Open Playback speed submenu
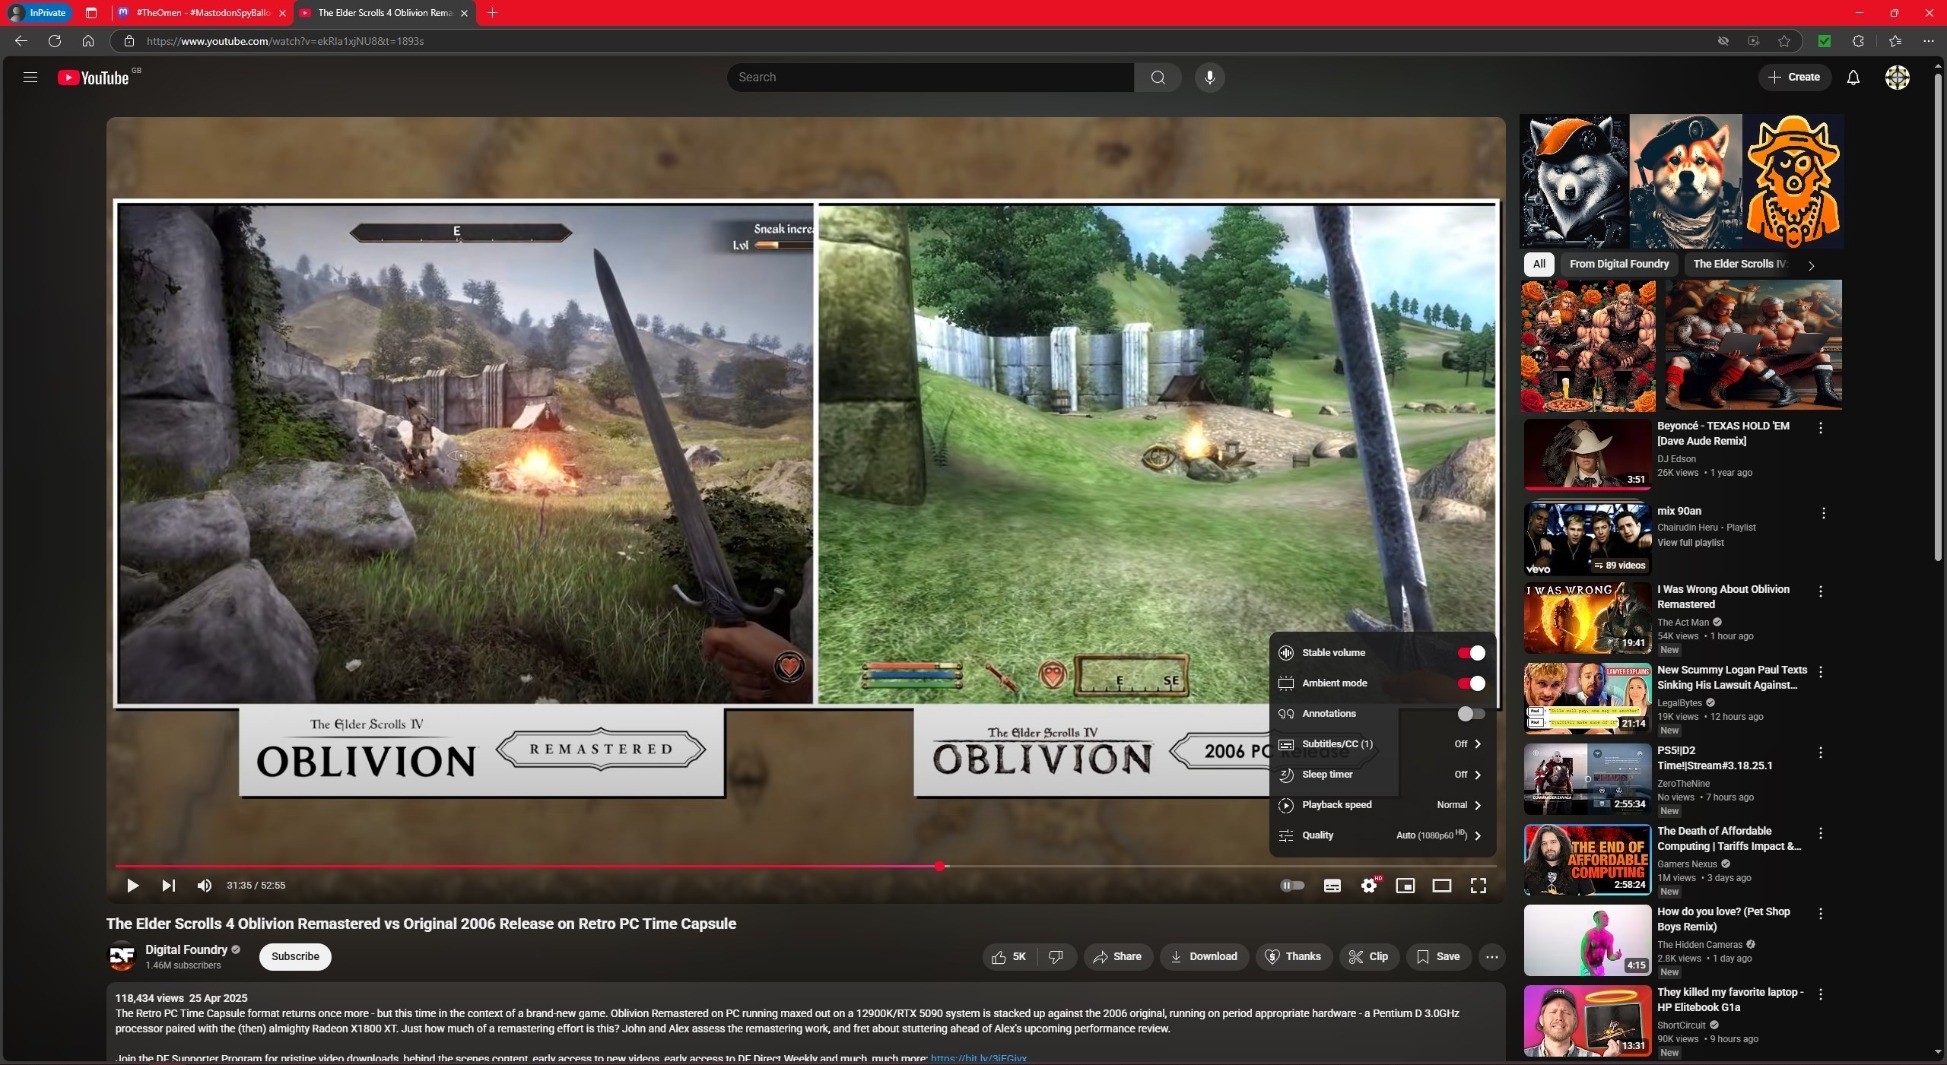 coord(1382,805)
